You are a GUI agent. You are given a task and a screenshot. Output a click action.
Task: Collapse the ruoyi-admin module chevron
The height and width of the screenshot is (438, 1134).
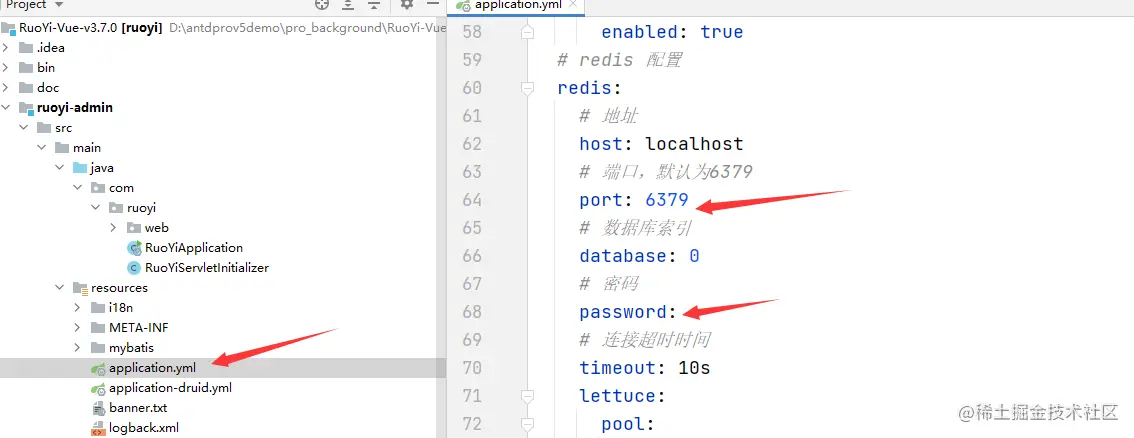tap(7, 108)
